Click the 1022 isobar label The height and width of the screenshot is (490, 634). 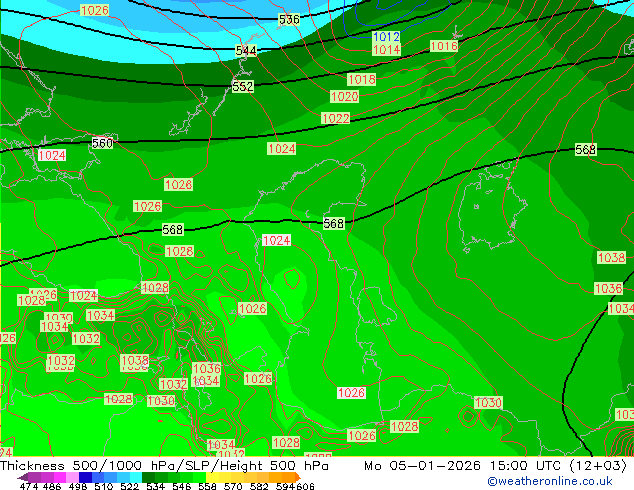336,118
